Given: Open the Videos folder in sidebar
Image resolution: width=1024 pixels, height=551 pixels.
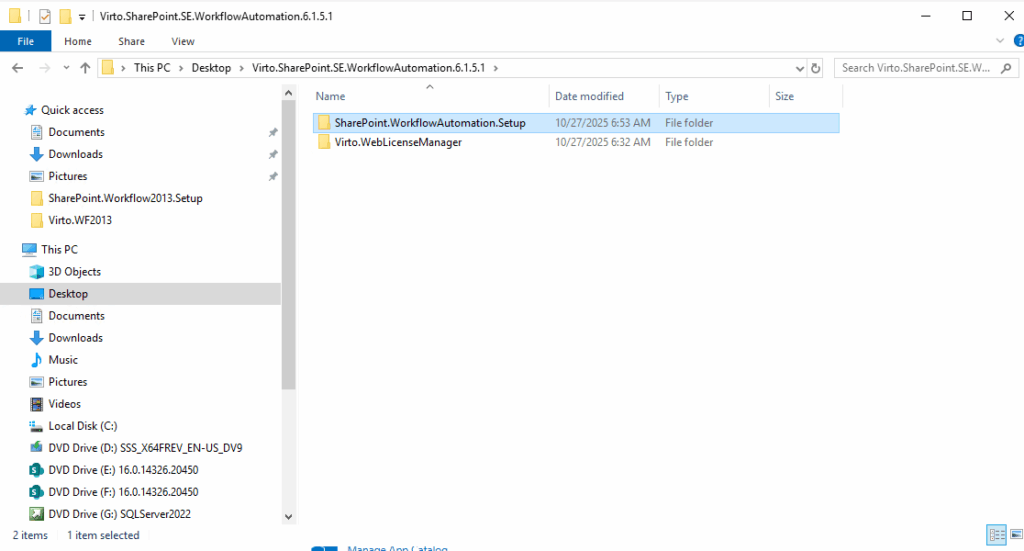Looking at the screenshot, I should (64, 404).
